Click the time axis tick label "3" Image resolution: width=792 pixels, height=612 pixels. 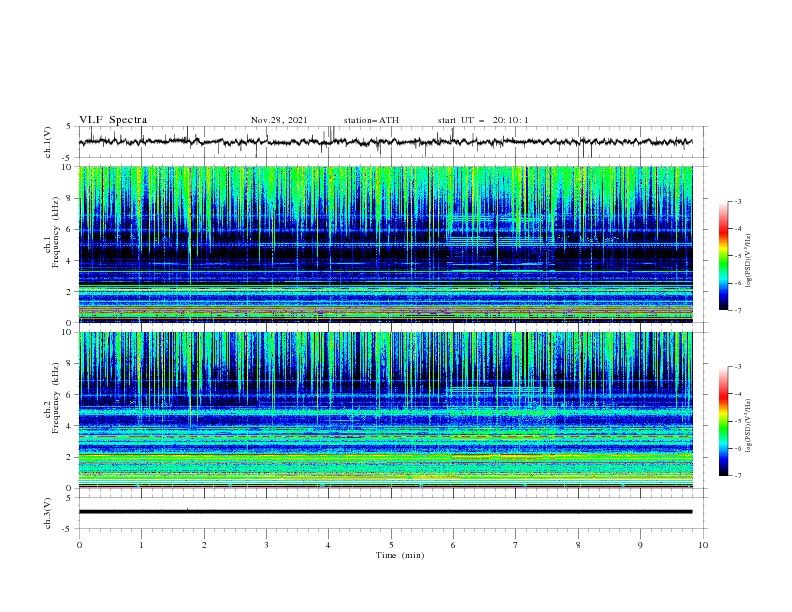click(x=266, y=545)
